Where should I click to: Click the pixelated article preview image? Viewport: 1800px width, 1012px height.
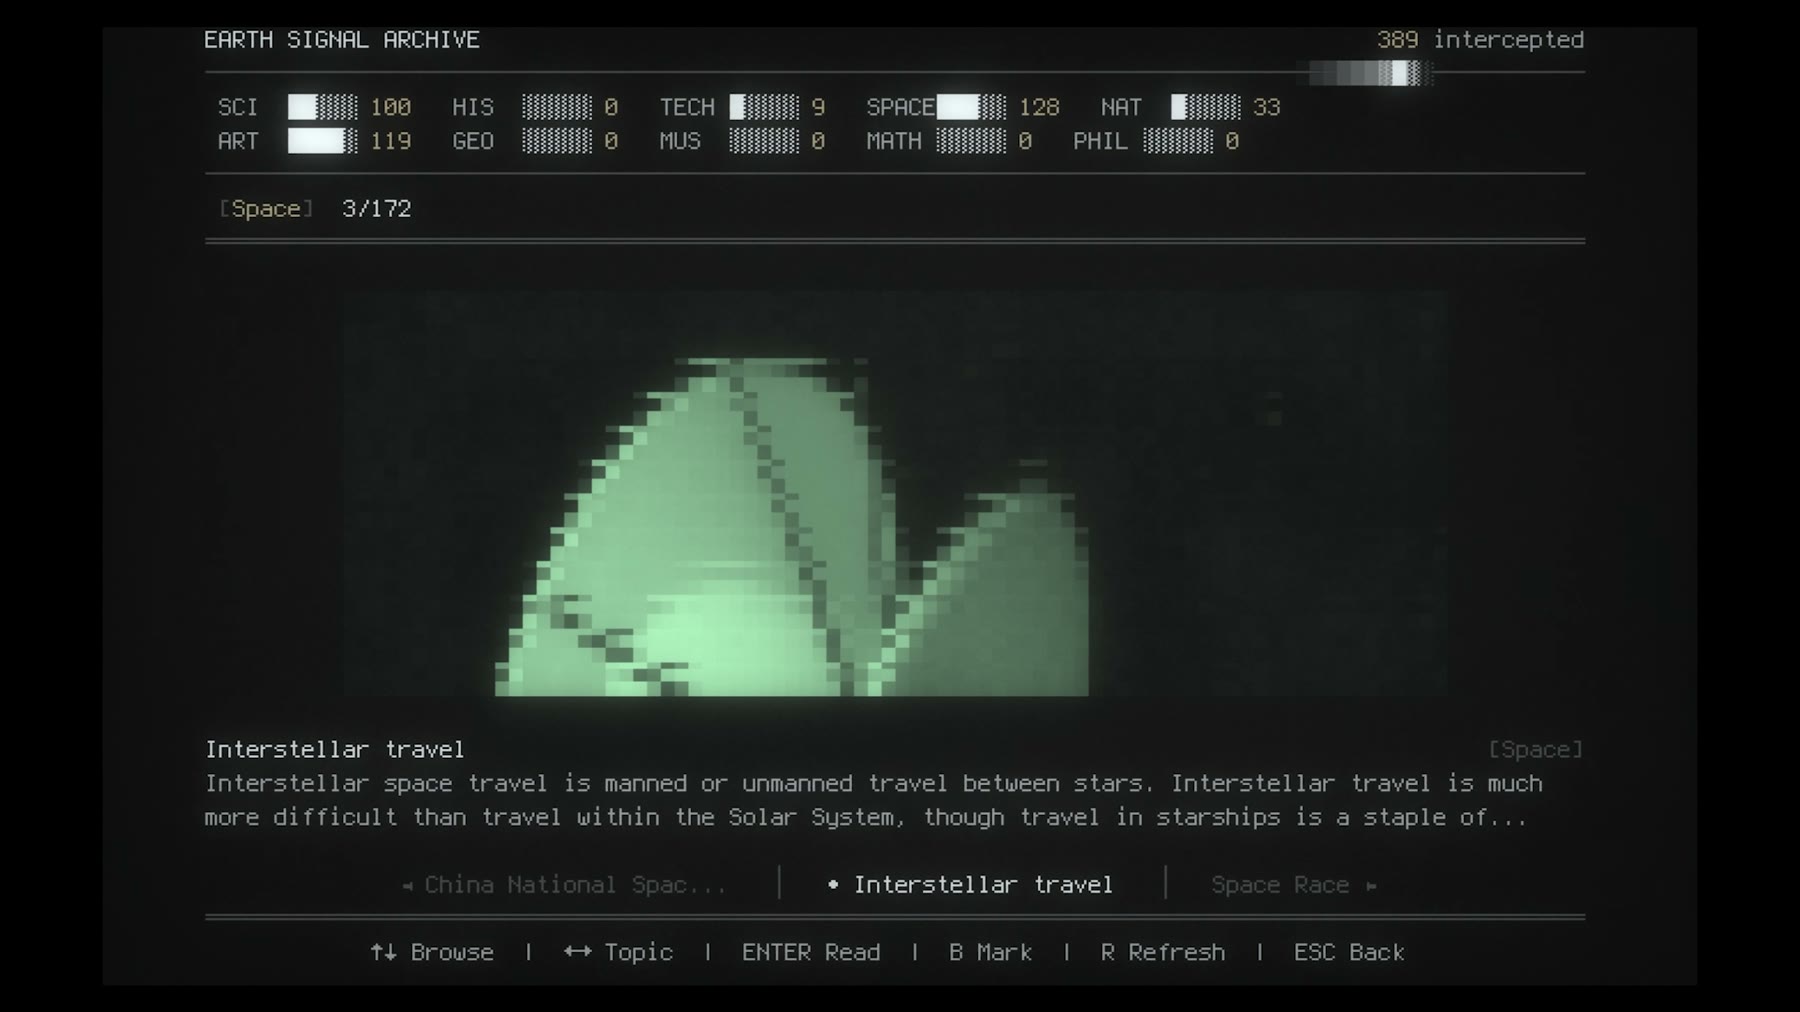click(895, 494)
